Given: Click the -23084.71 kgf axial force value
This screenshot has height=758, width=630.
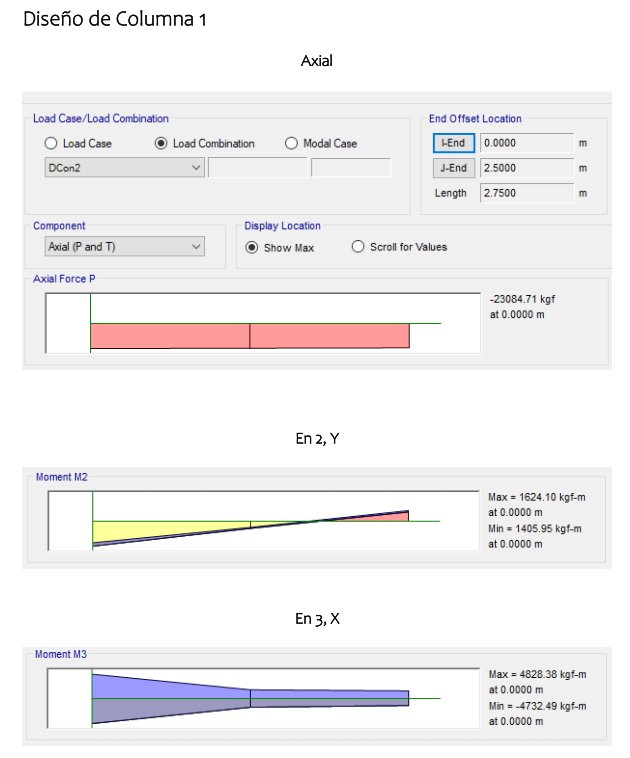Looking at the screenshot, I should (528, 299).
